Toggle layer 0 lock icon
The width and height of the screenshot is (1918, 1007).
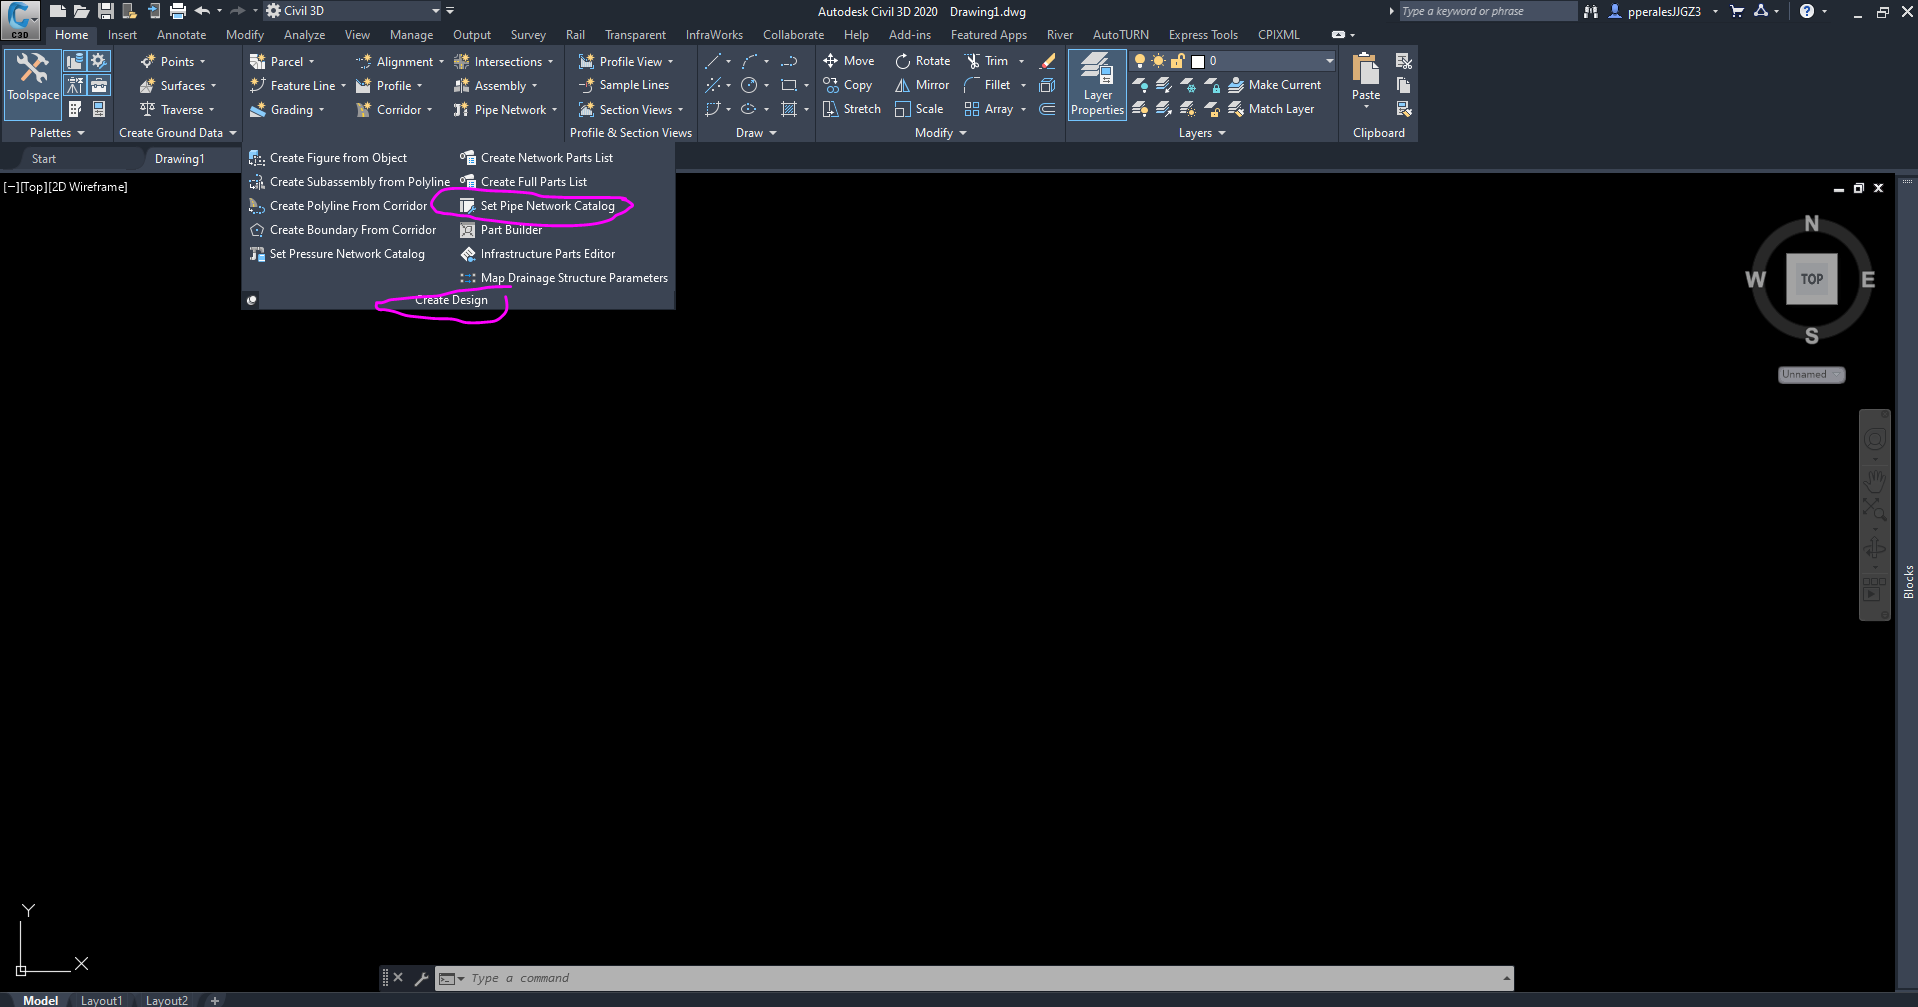click(1177, 61)
